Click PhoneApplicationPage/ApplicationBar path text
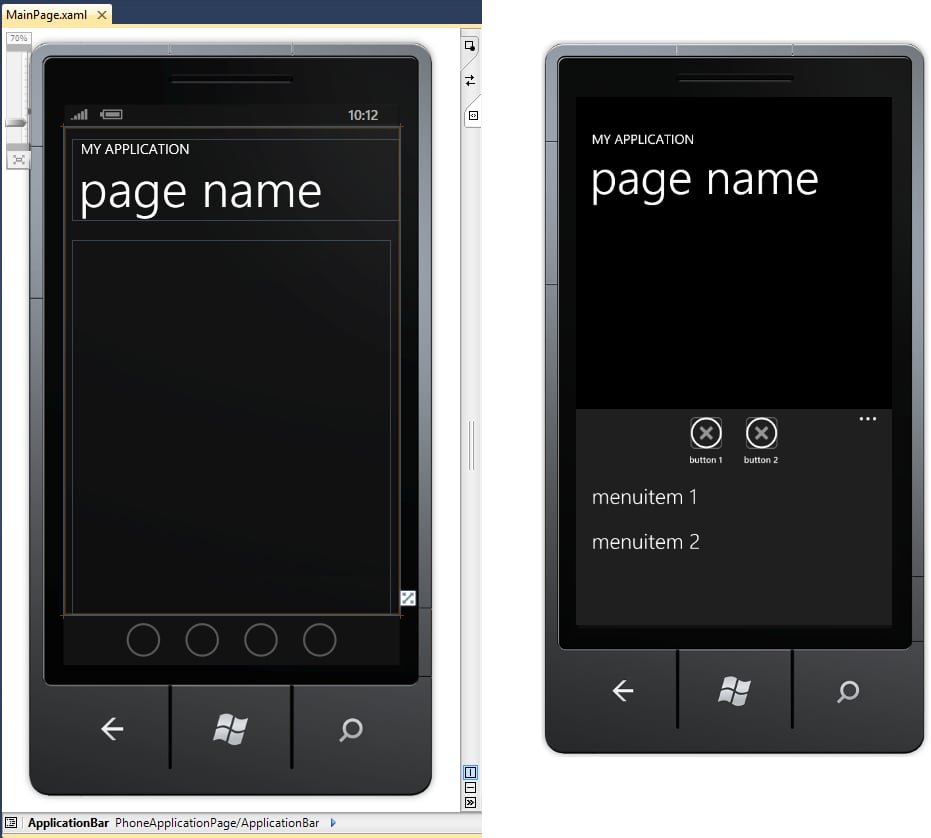931x838 pixels. point(217,823)
